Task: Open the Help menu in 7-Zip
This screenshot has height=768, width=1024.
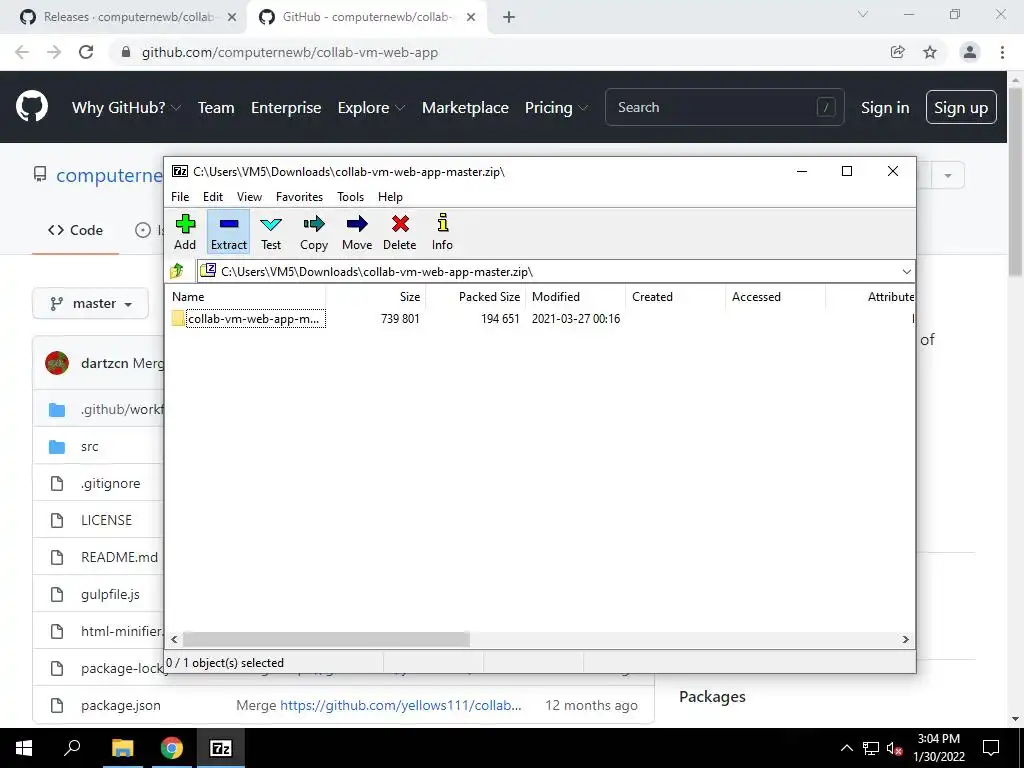Action: (x=390, y=197)
